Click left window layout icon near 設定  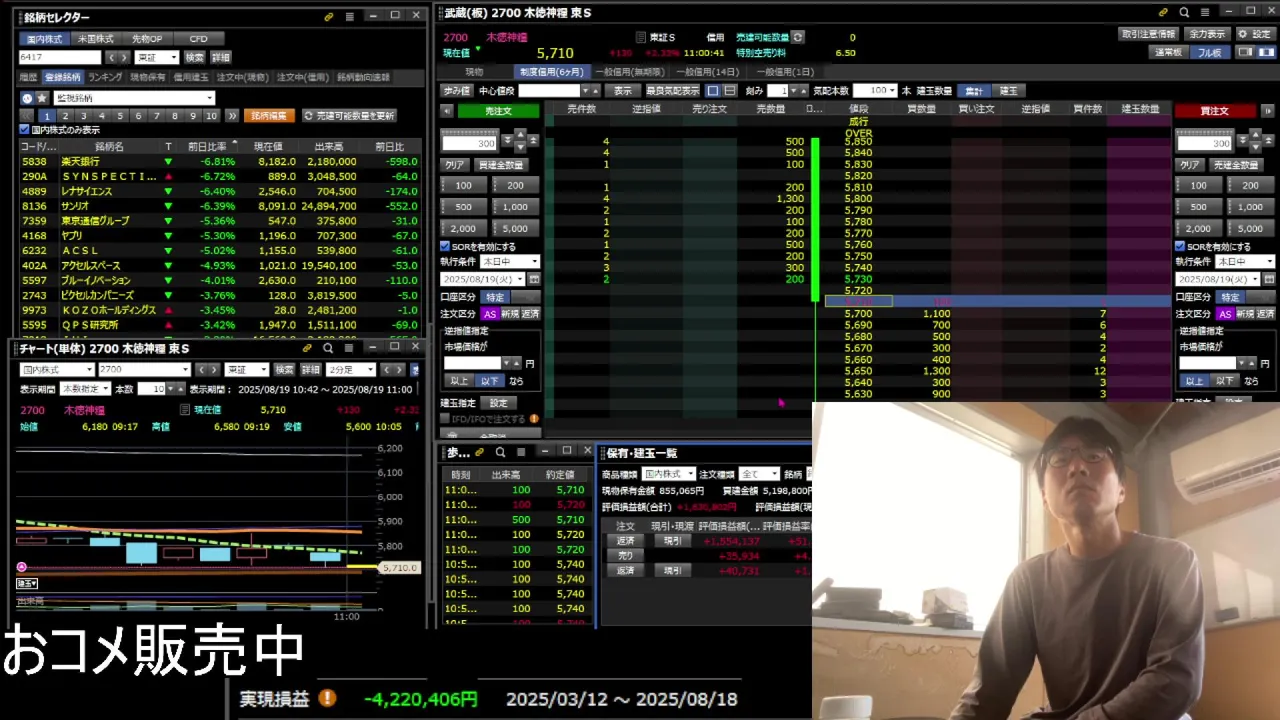click(1246, 53)
